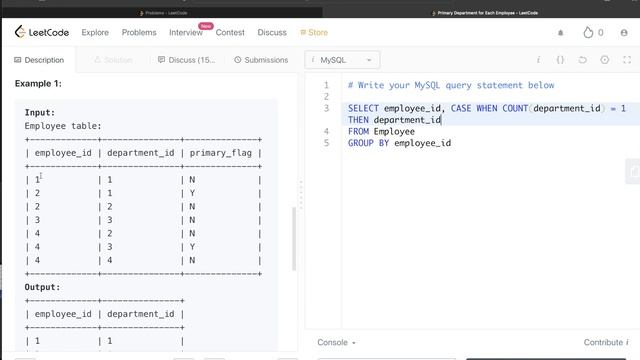
Task: Click the 'Output:' label
Action: tap(42, 287)
